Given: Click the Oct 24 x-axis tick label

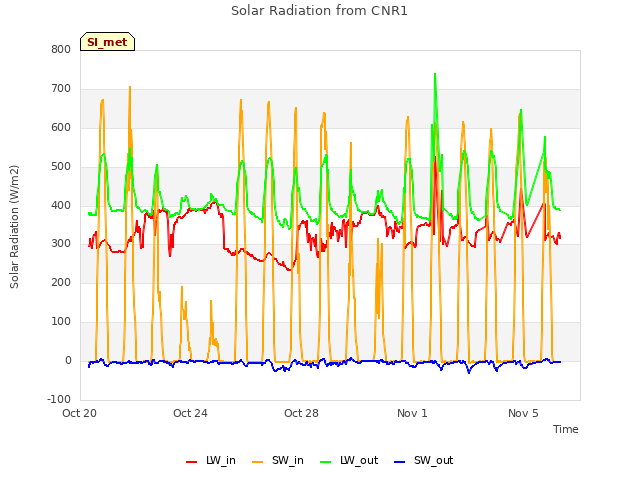Looking at the screenshot, I should click(190, 413).
